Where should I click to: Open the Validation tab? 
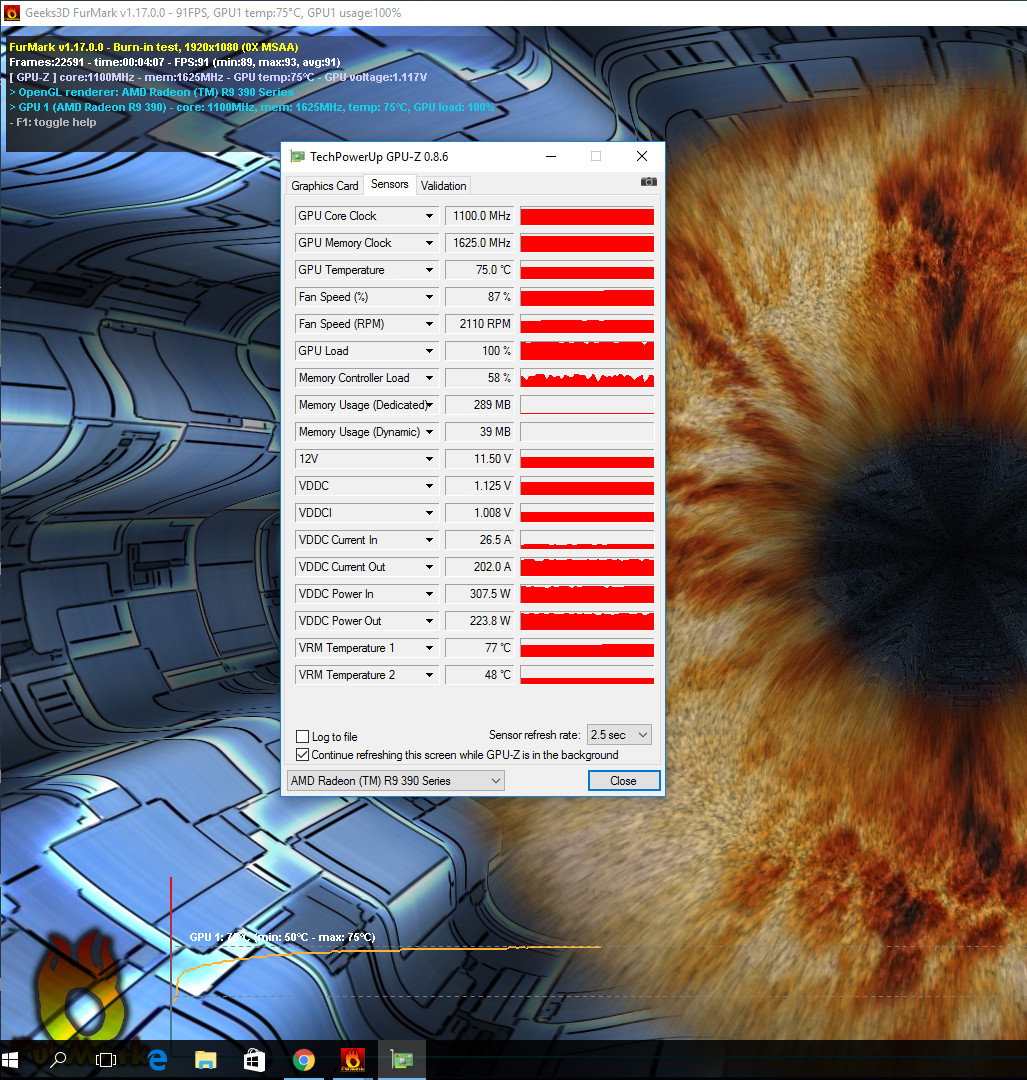click(444, 186)
